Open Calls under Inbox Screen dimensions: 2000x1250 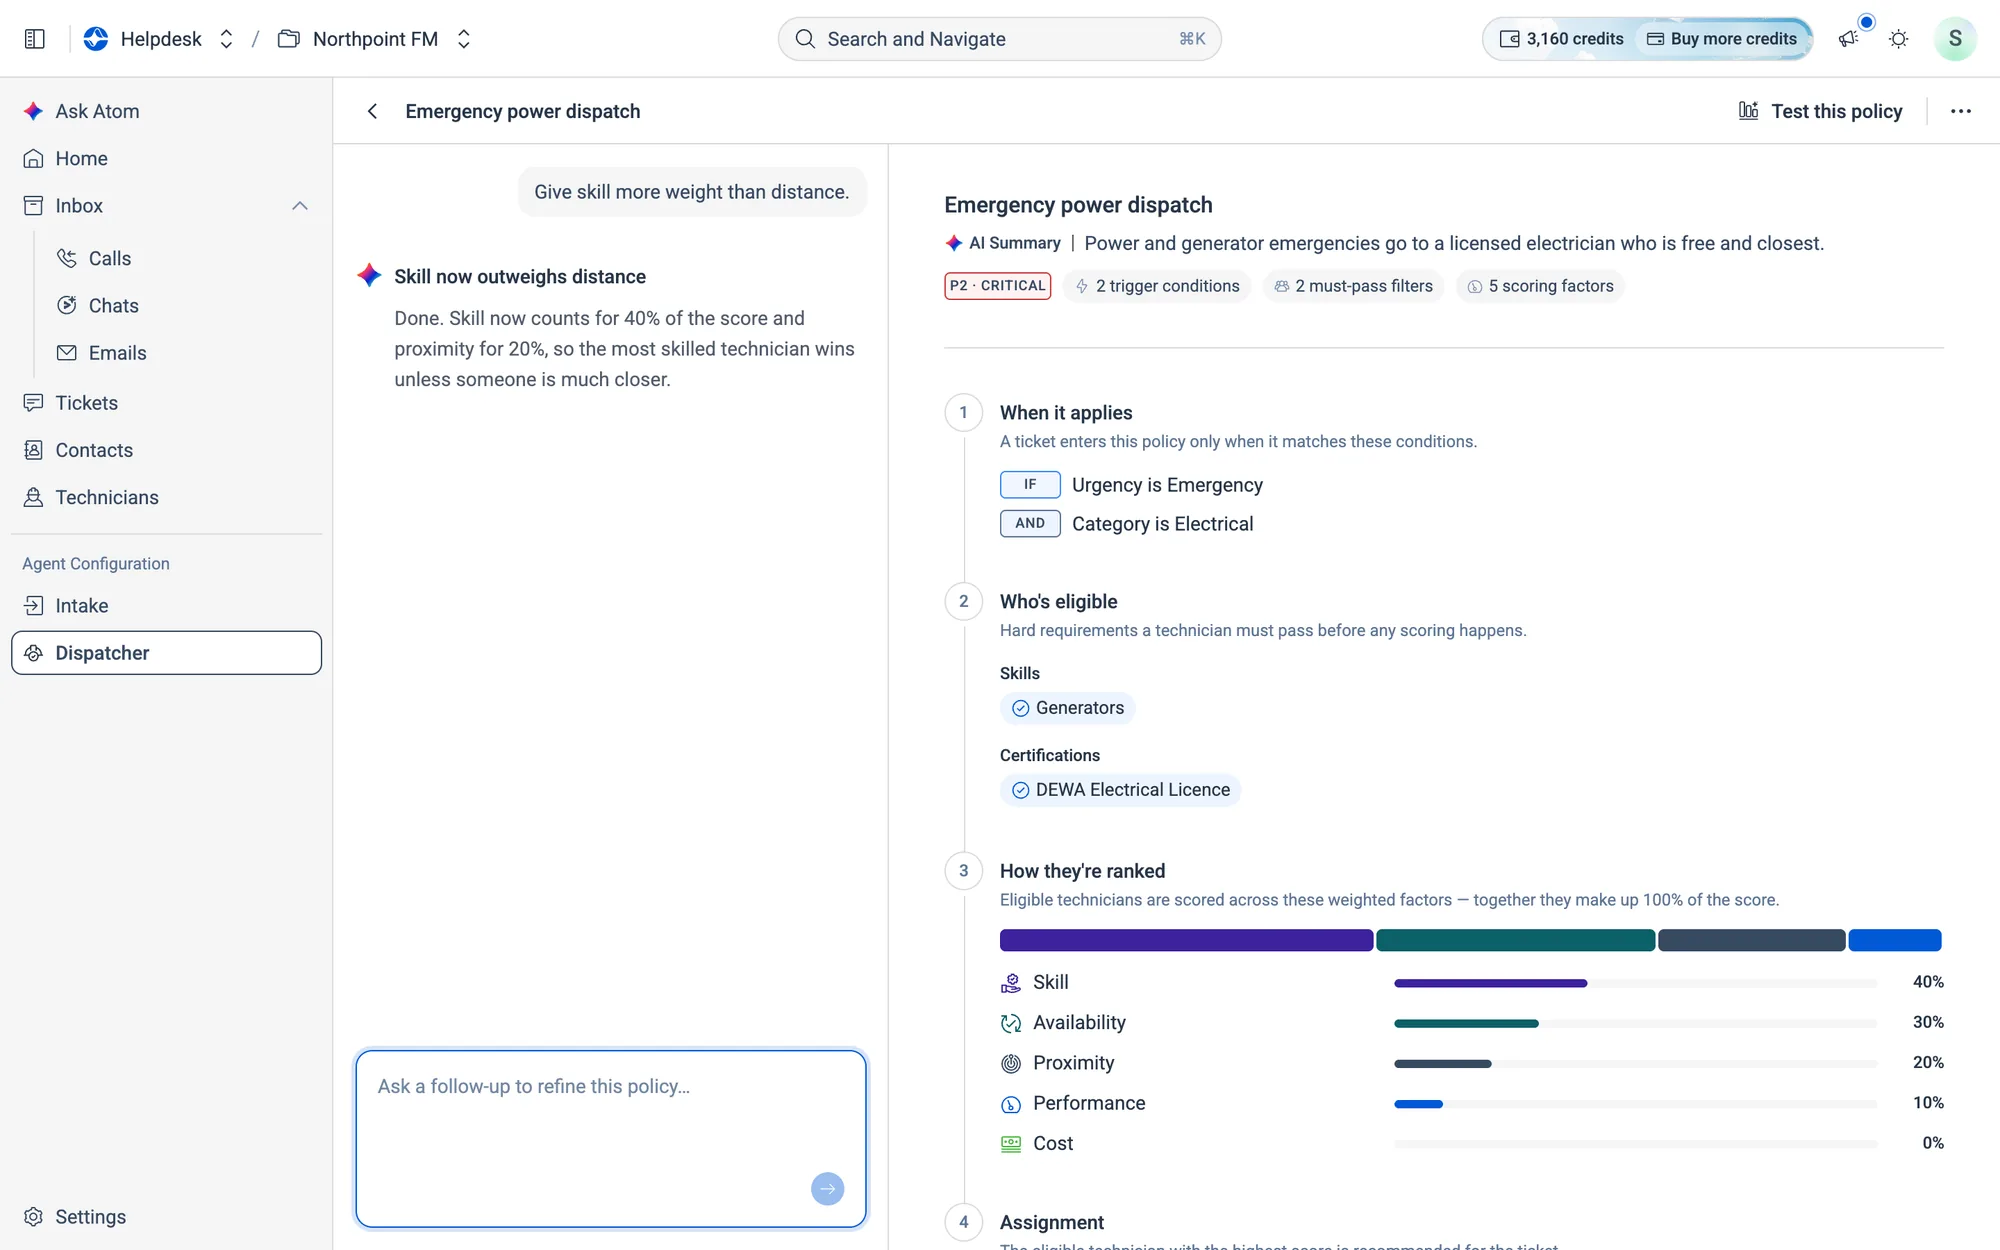(182, 258)
